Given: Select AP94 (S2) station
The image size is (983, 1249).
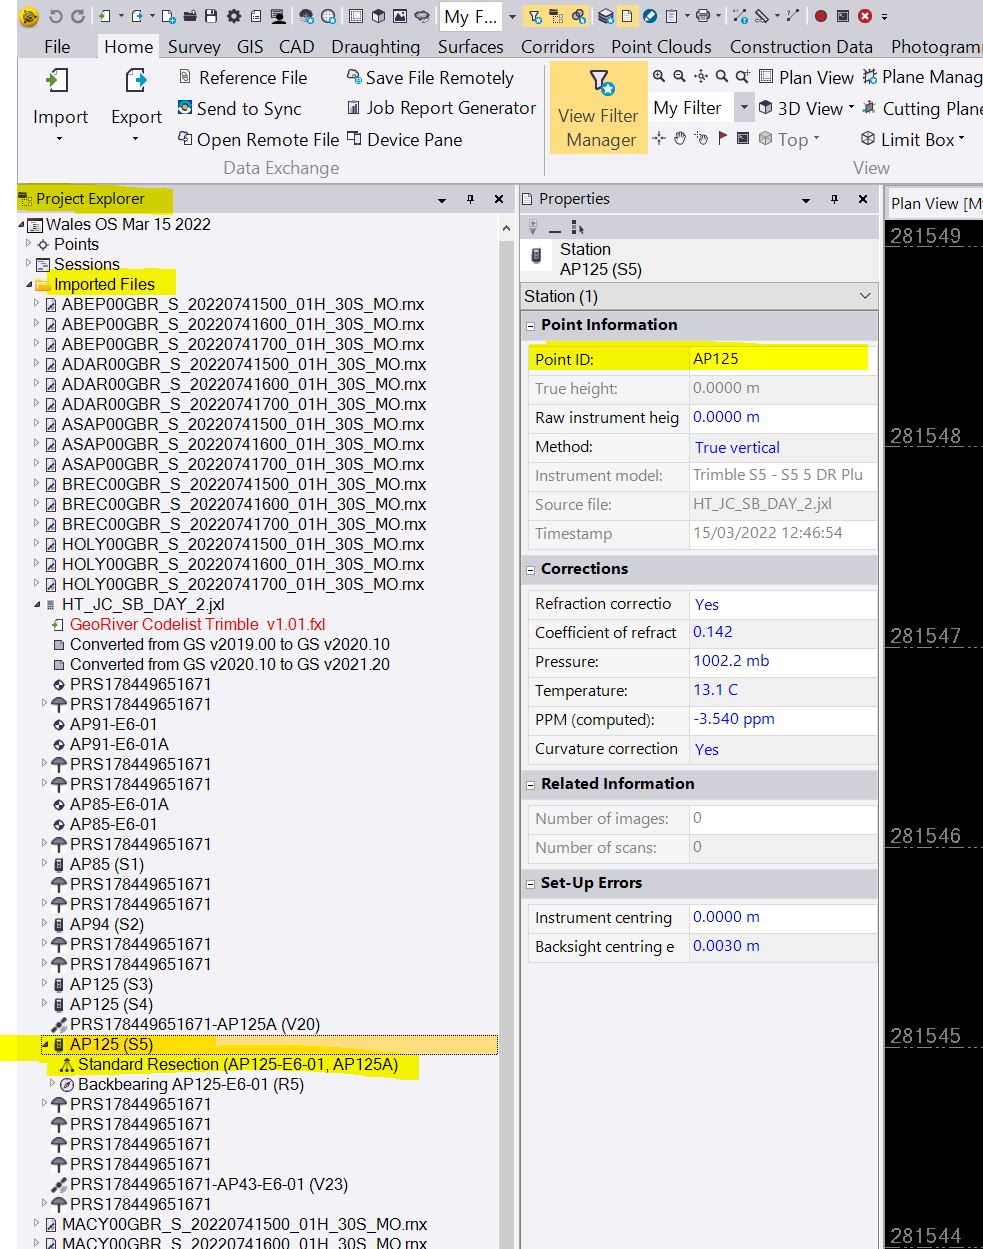Looking at the screenshot, I should (x=106, y=924).
